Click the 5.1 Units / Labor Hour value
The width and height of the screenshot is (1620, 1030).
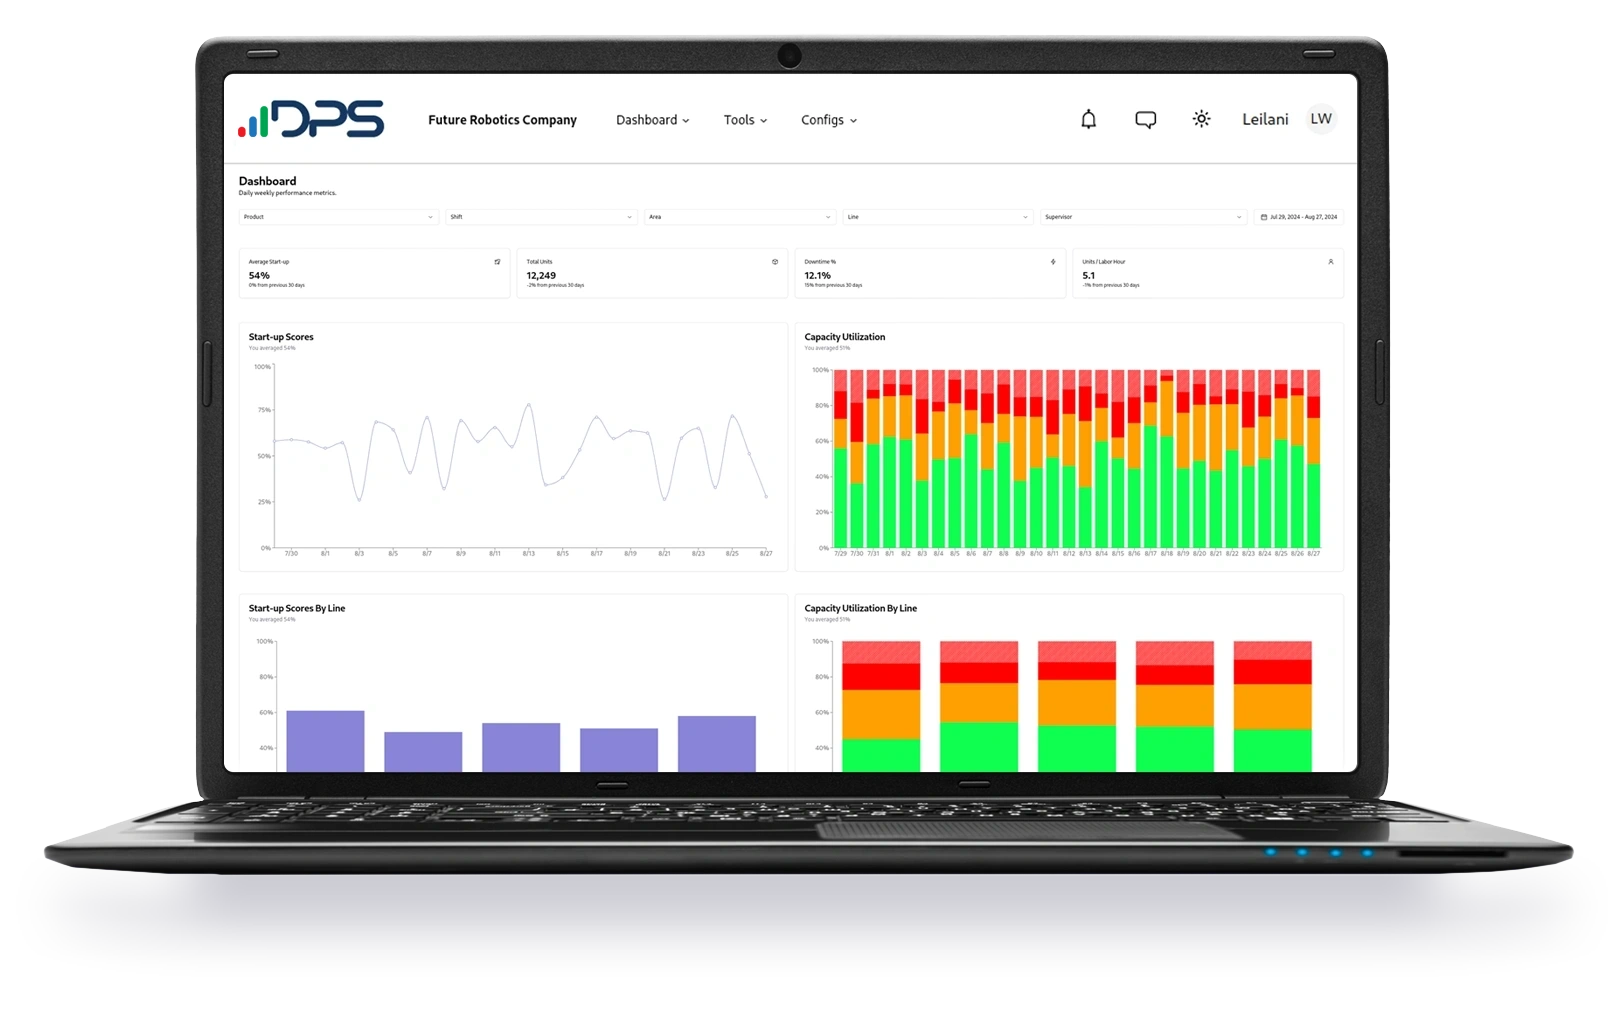point(1088,275)
